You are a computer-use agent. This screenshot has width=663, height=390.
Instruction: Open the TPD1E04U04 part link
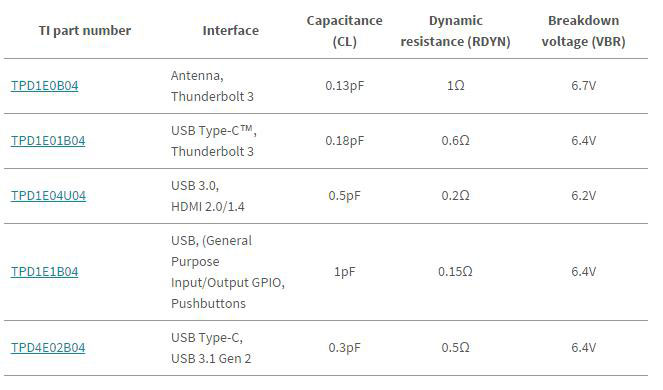[48, 196]
